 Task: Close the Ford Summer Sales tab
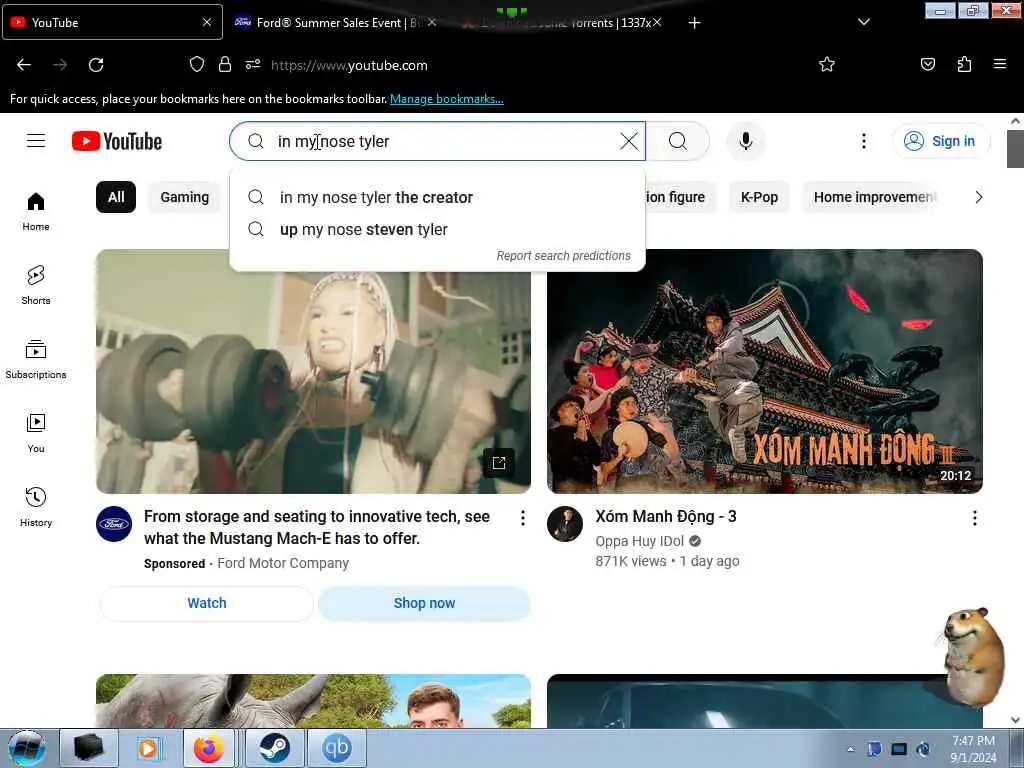[432, 22]
